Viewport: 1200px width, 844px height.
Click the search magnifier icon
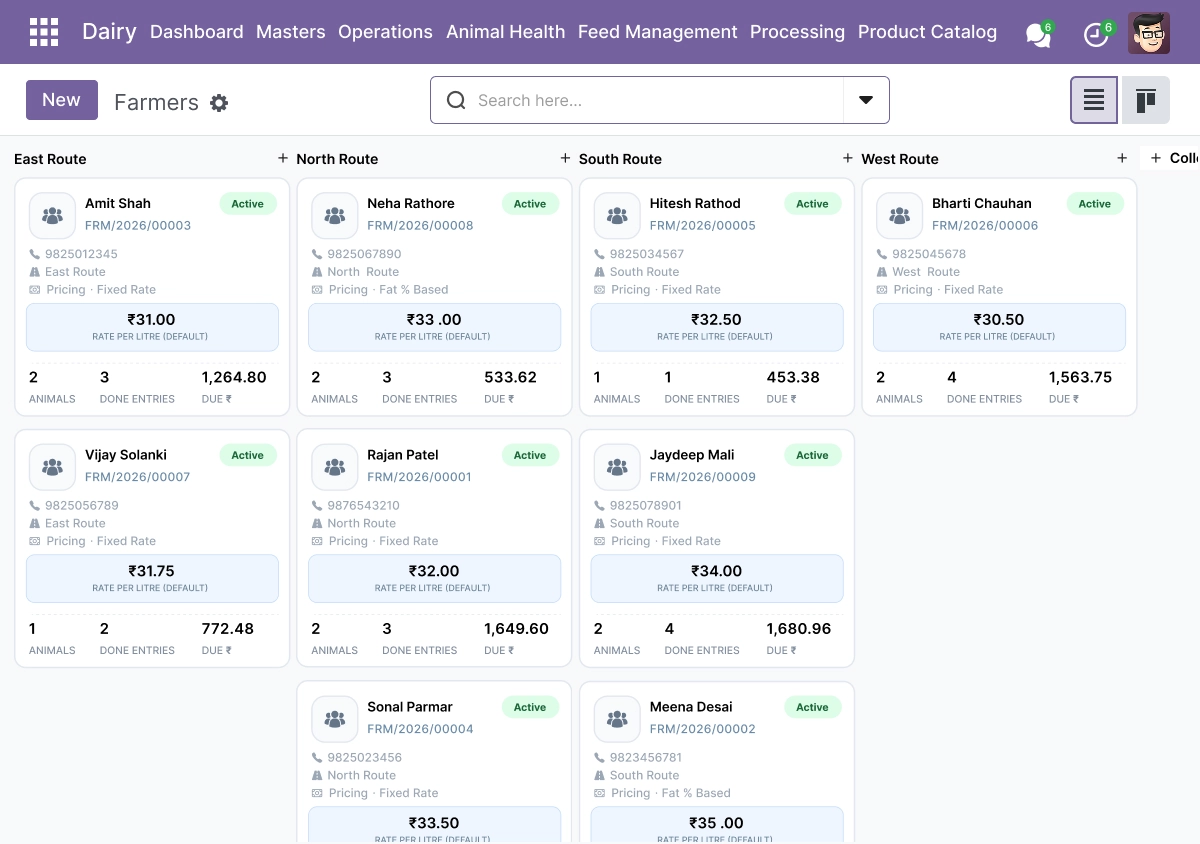[x=456, y=100]
